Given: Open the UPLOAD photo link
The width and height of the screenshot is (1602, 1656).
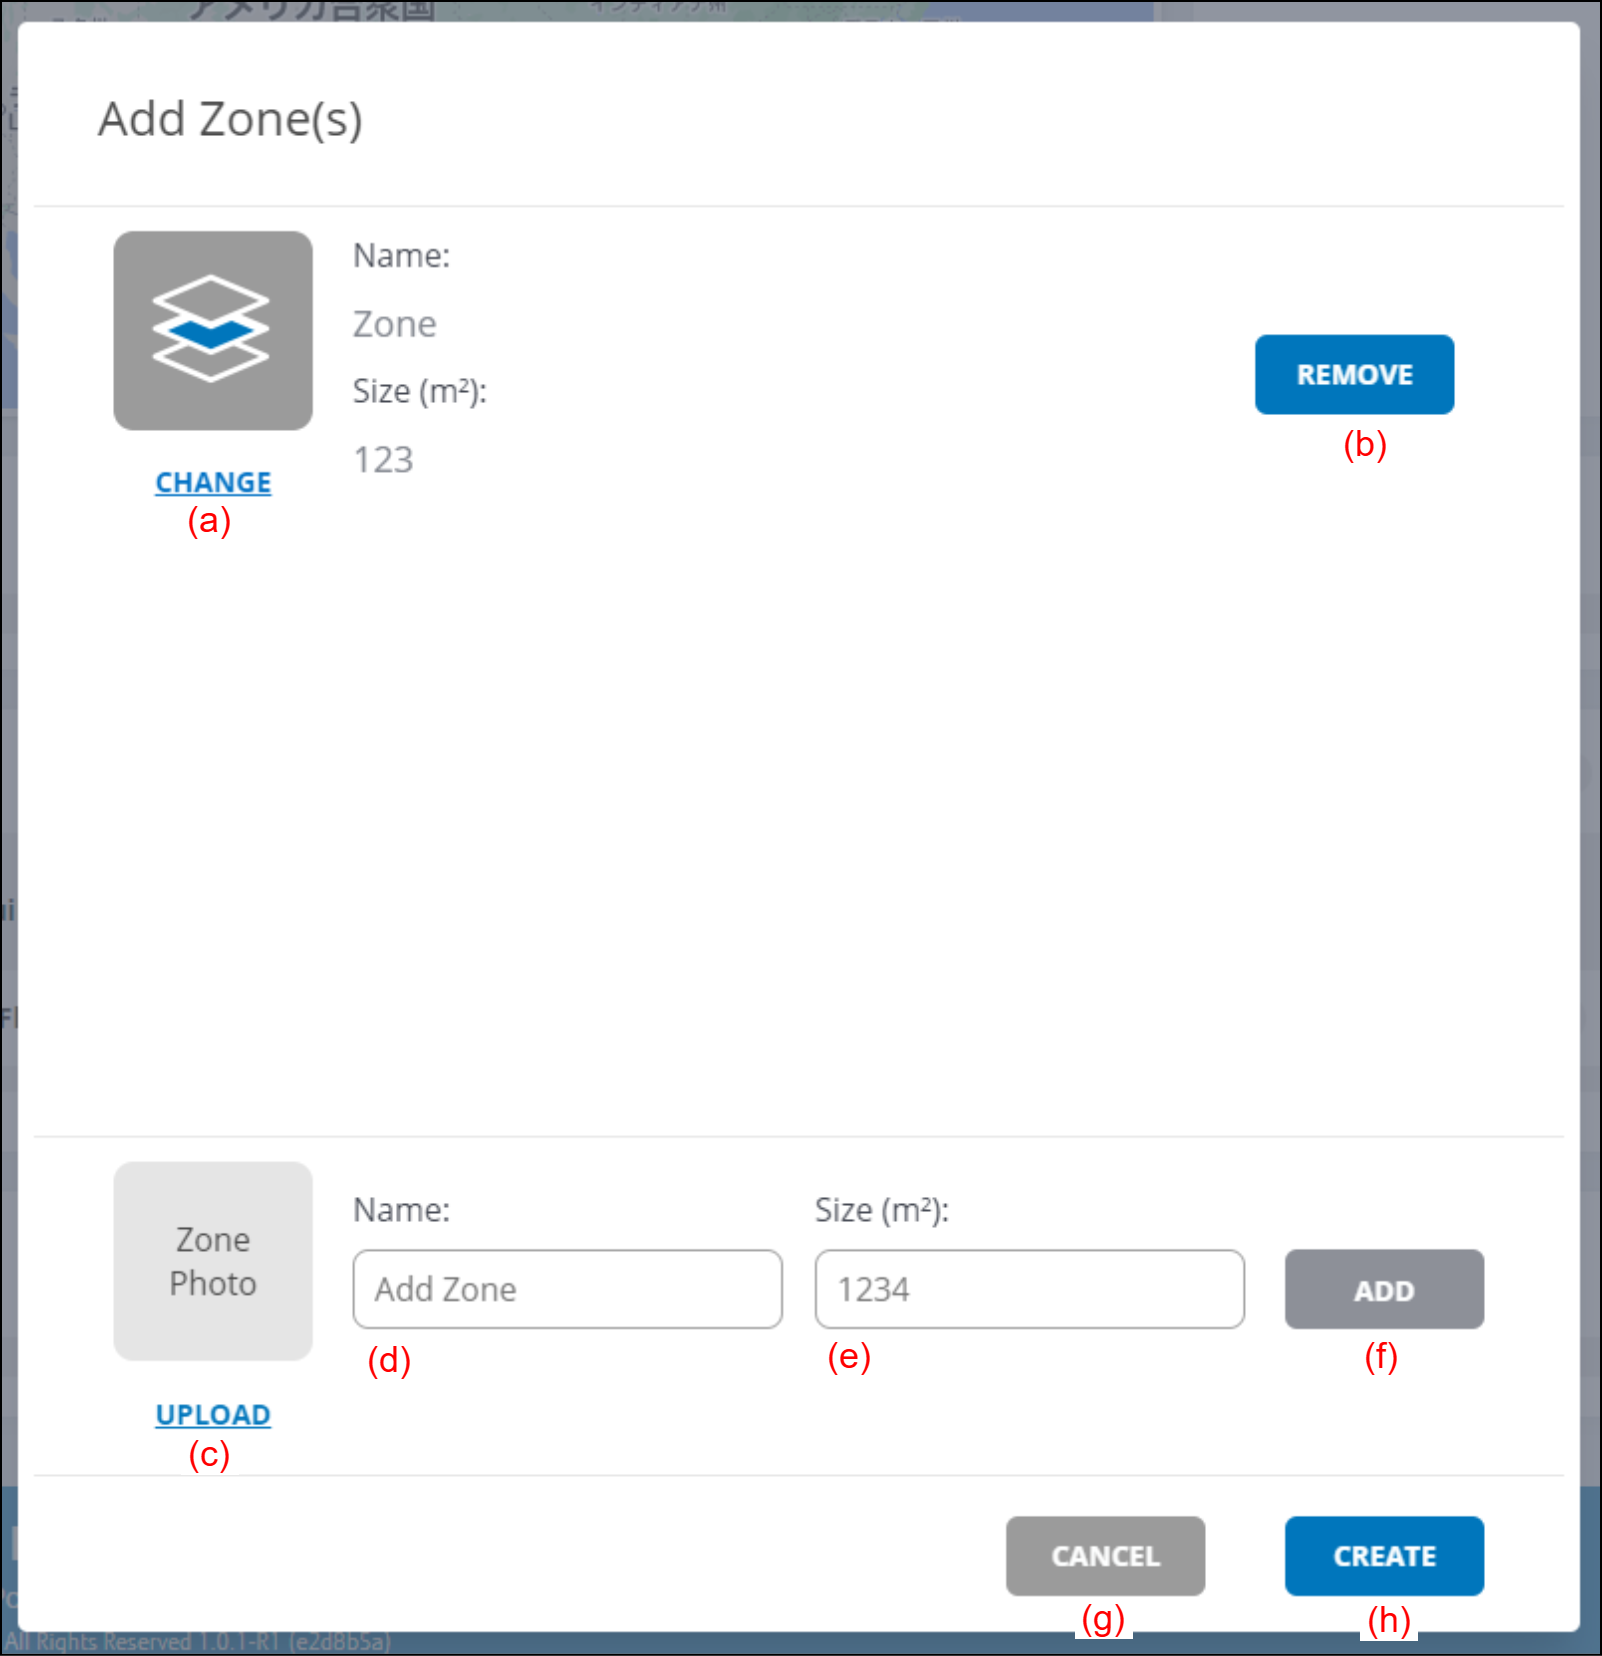Looking at the screenshot, I should click(213, 1414).
